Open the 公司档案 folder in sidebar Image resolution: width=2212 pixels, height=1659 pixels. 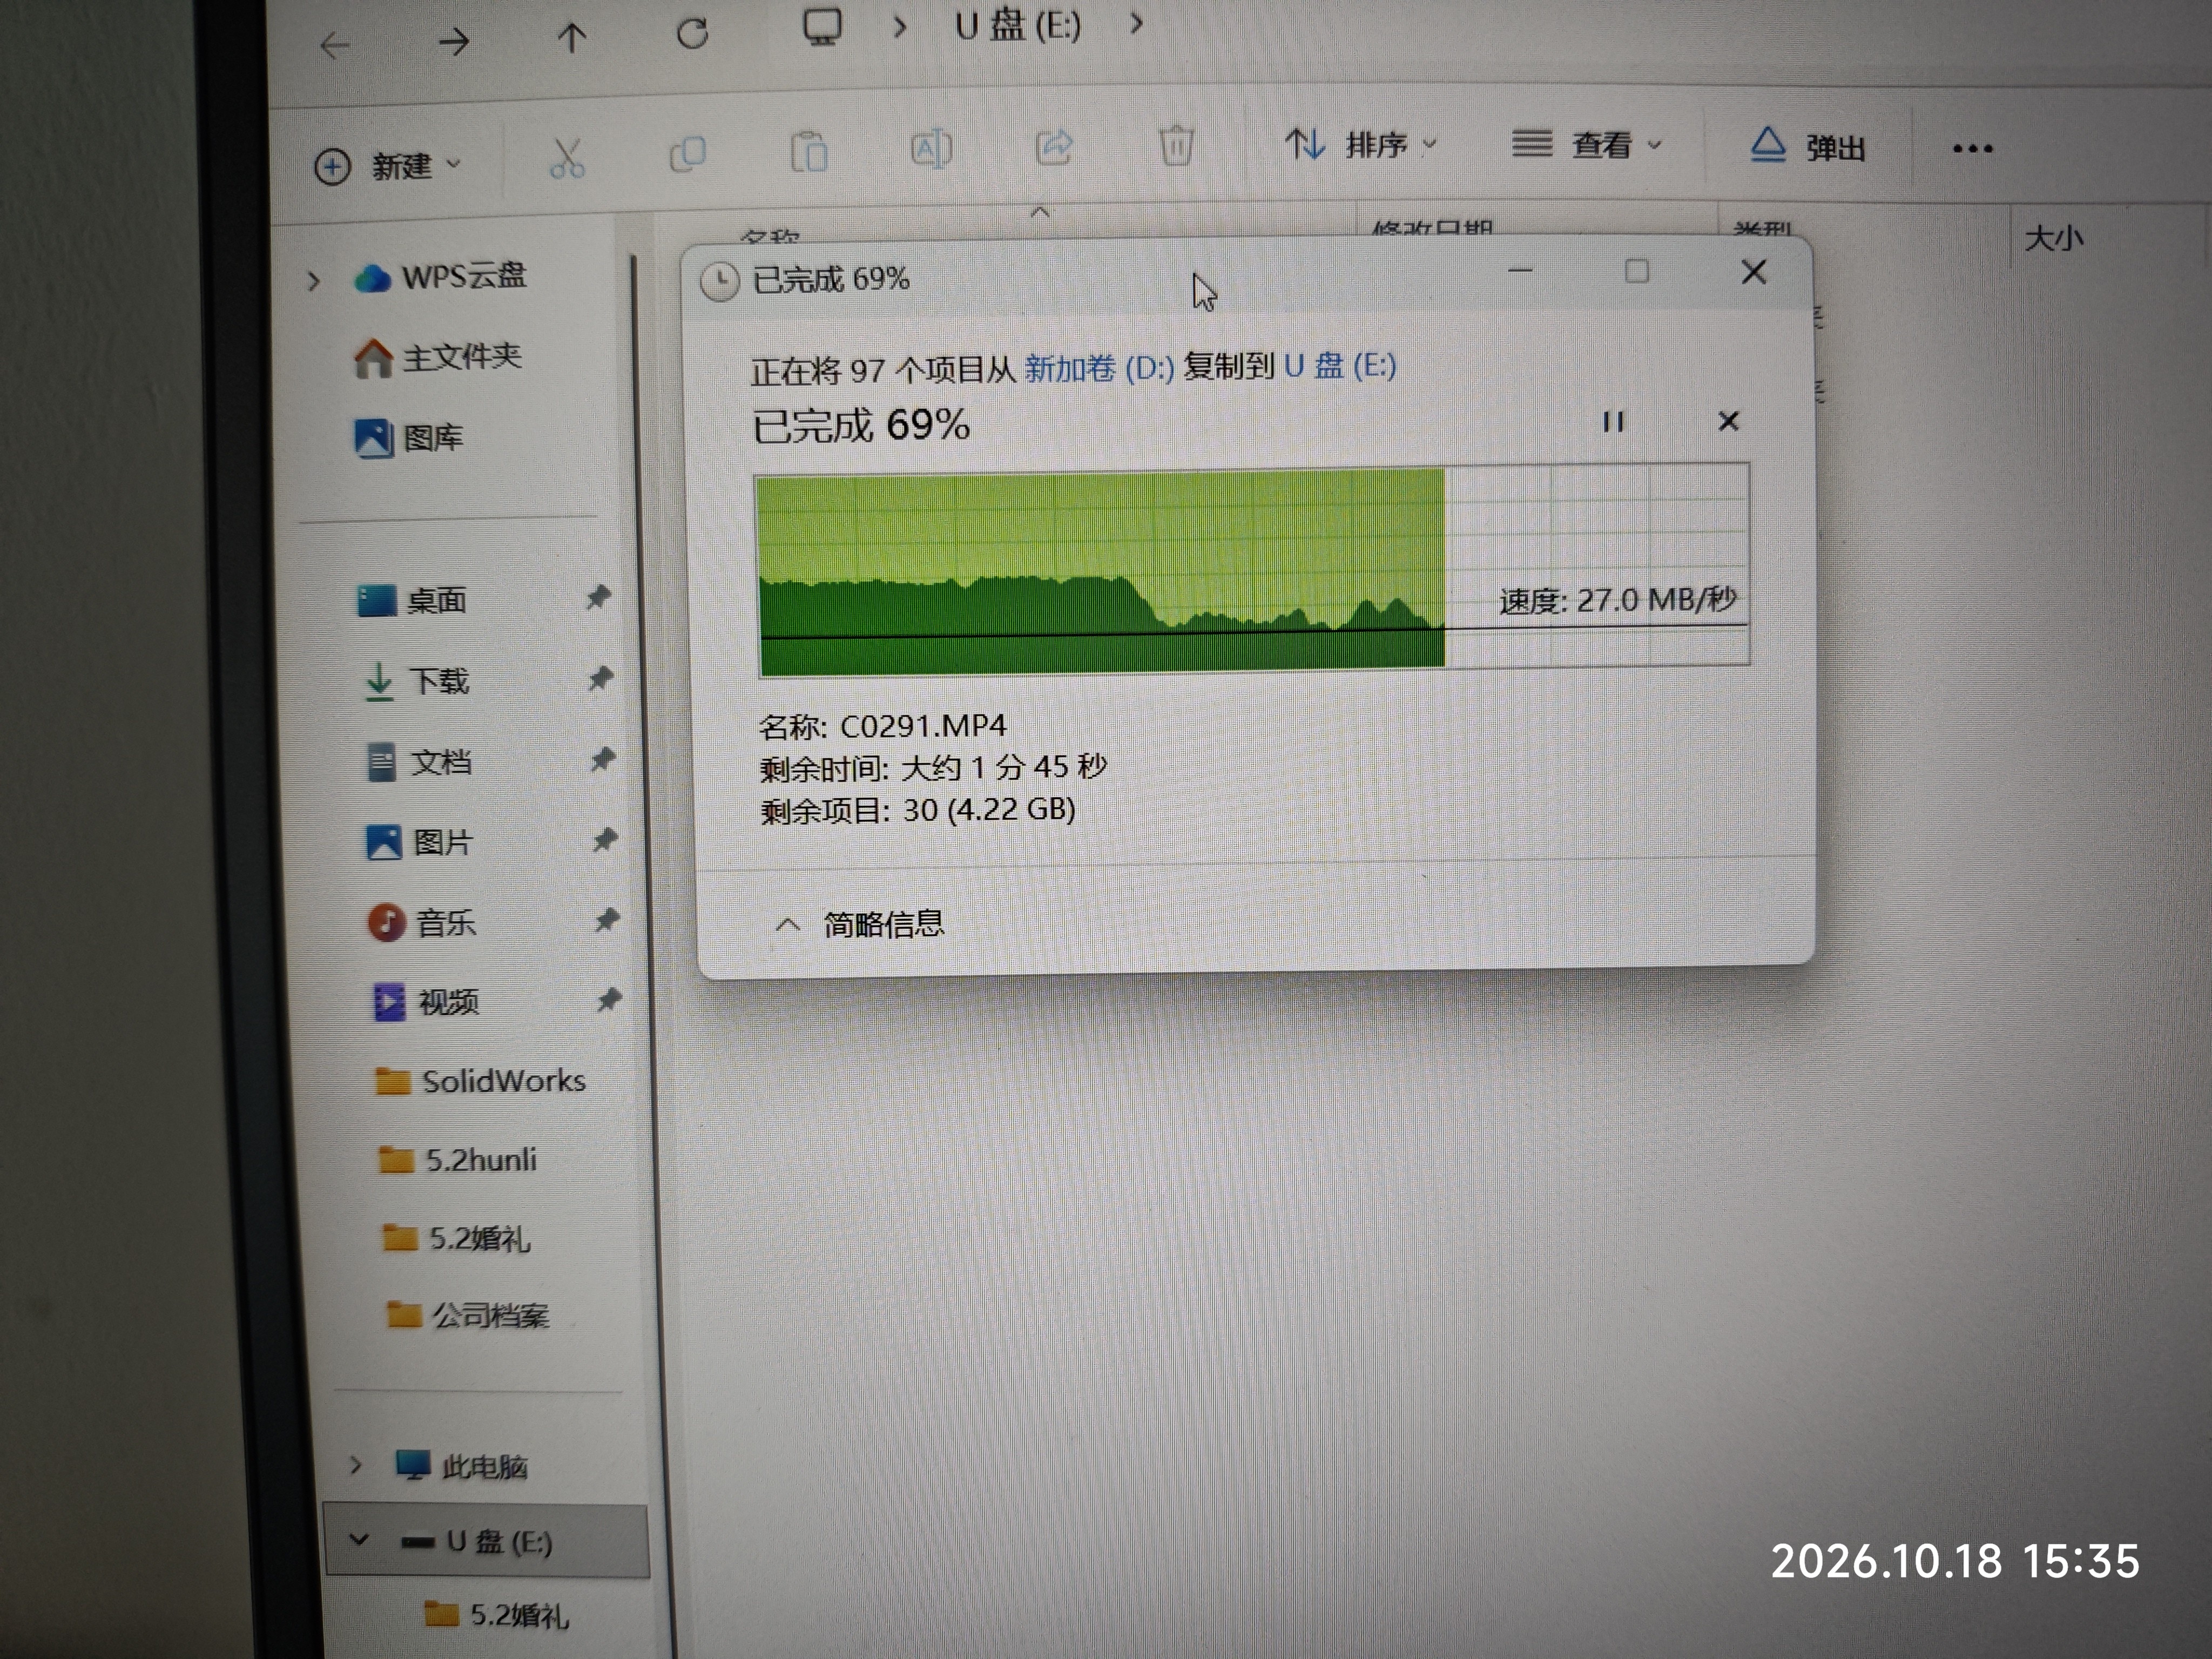tap(468, 1315)
